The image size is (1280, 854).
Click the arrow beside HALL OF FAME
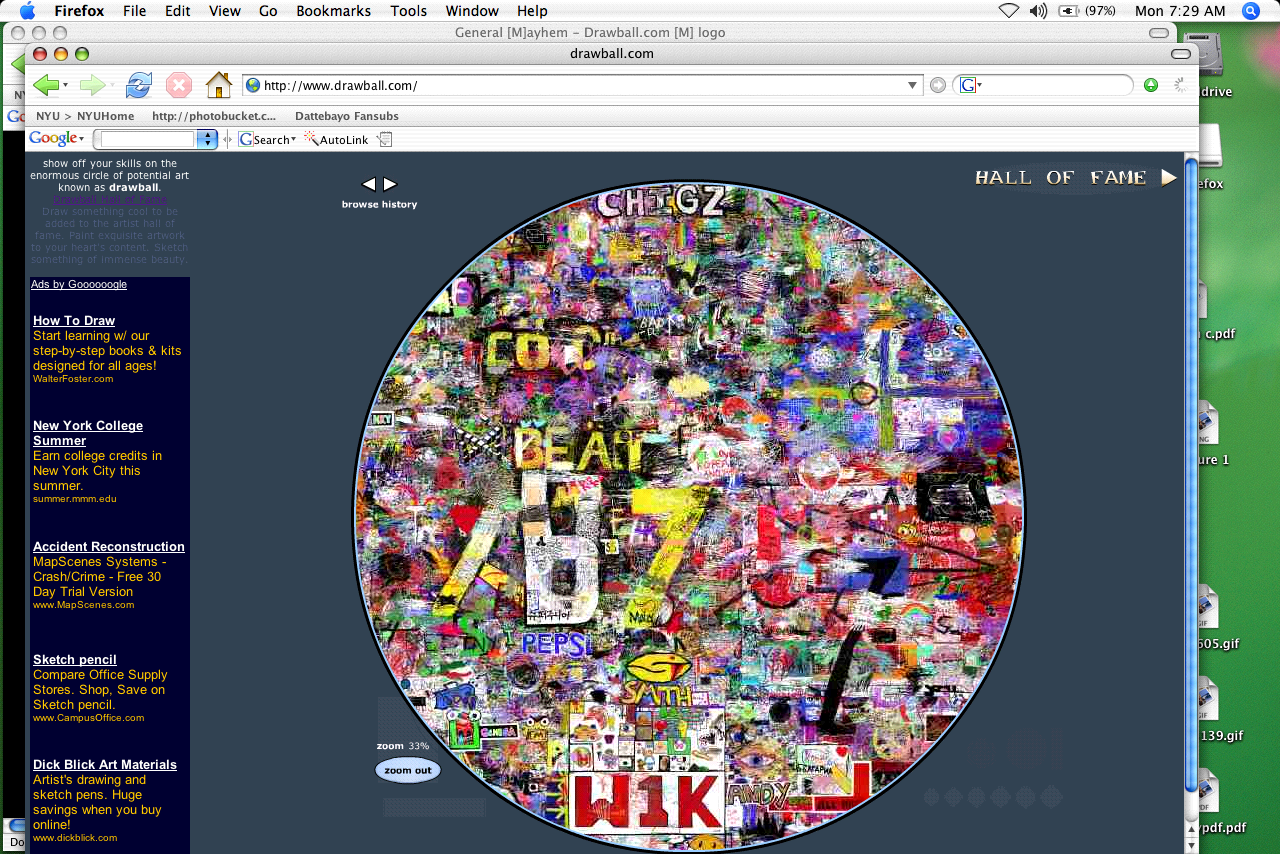tap(1169, 178)
